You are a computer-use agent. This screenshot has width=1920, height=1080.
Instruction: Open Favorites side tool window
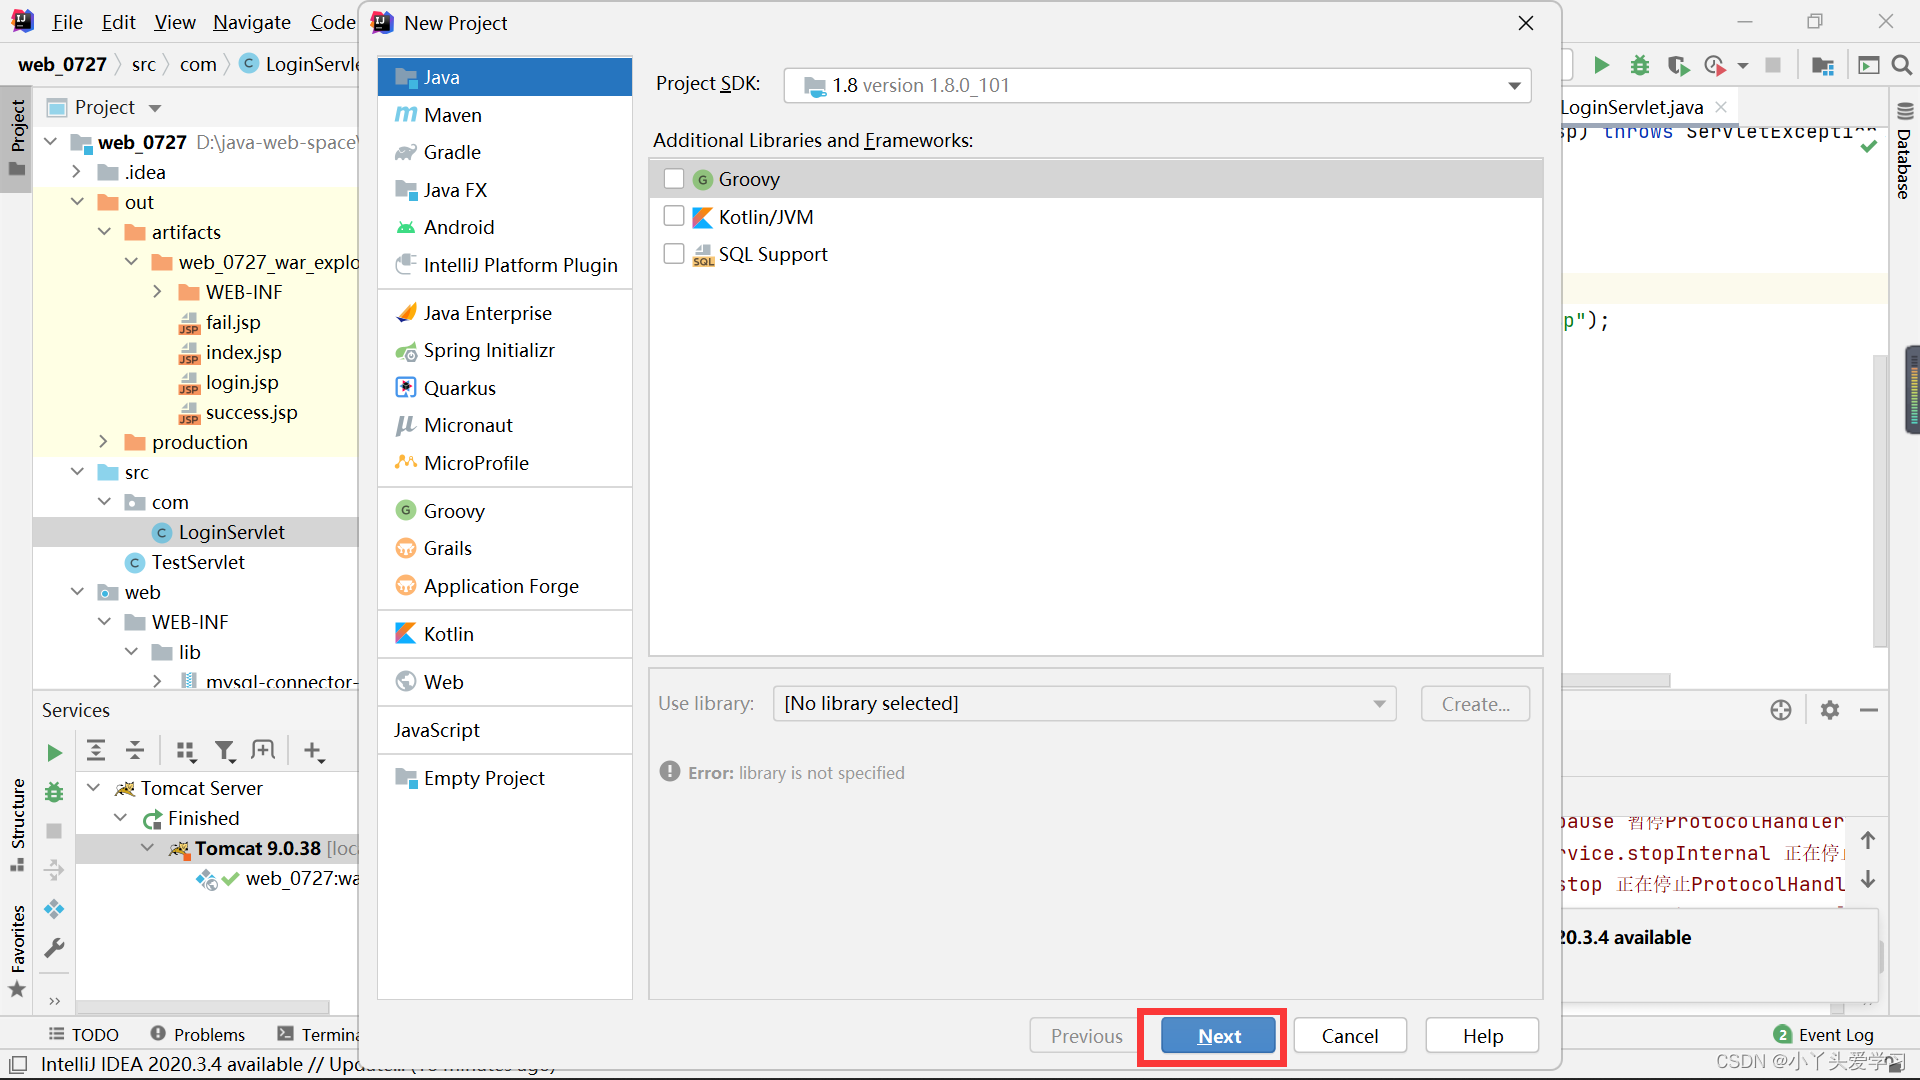pyautogui.click(x=17, y=950)
